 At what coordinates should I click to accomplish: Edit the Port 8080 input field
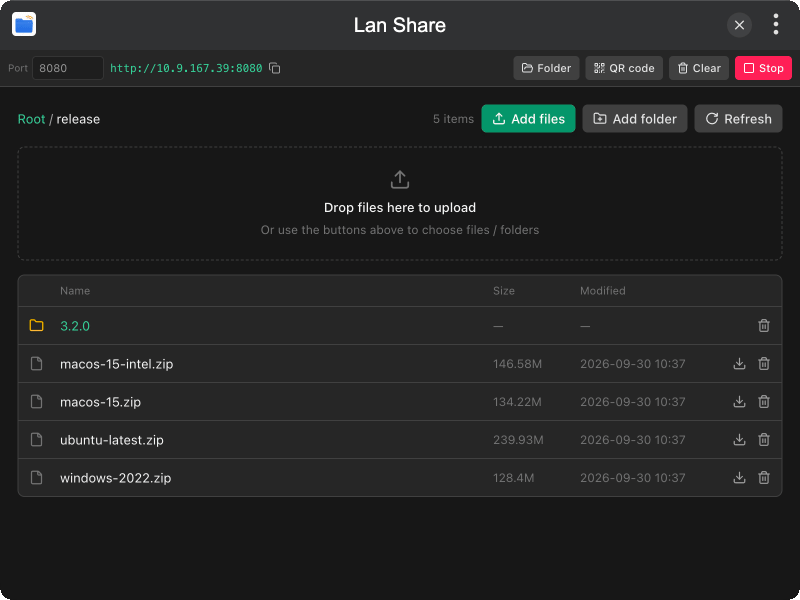click(x=68, y=68)
